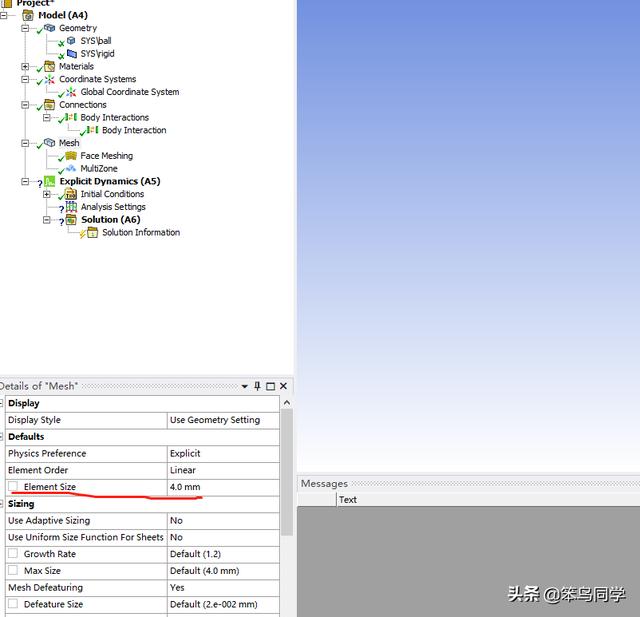Expand the Materials tree node
The image size is (640, 617).
(x=25, y=67)
